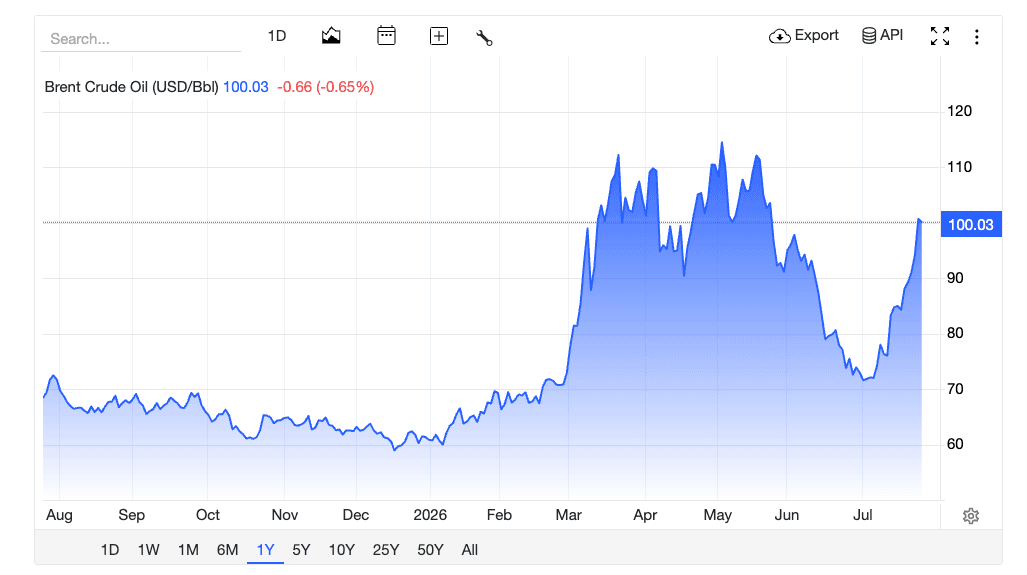Select the 6M range tab
The image size is (1027, 575).
(x=227, y=549)
